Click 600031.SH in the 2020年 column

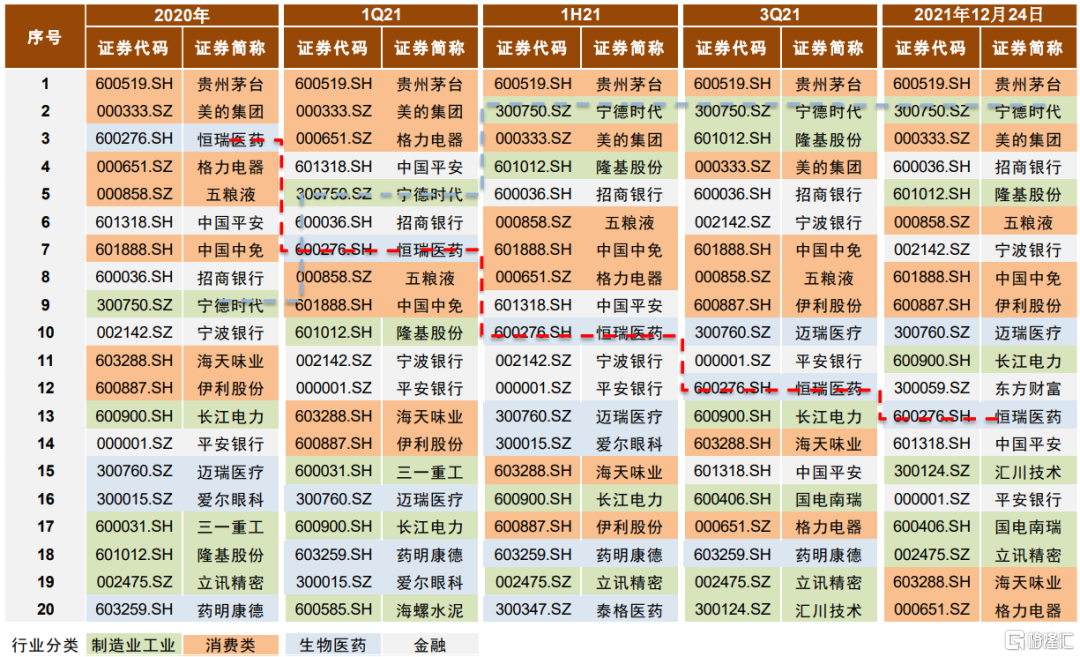tap(134, 527)
